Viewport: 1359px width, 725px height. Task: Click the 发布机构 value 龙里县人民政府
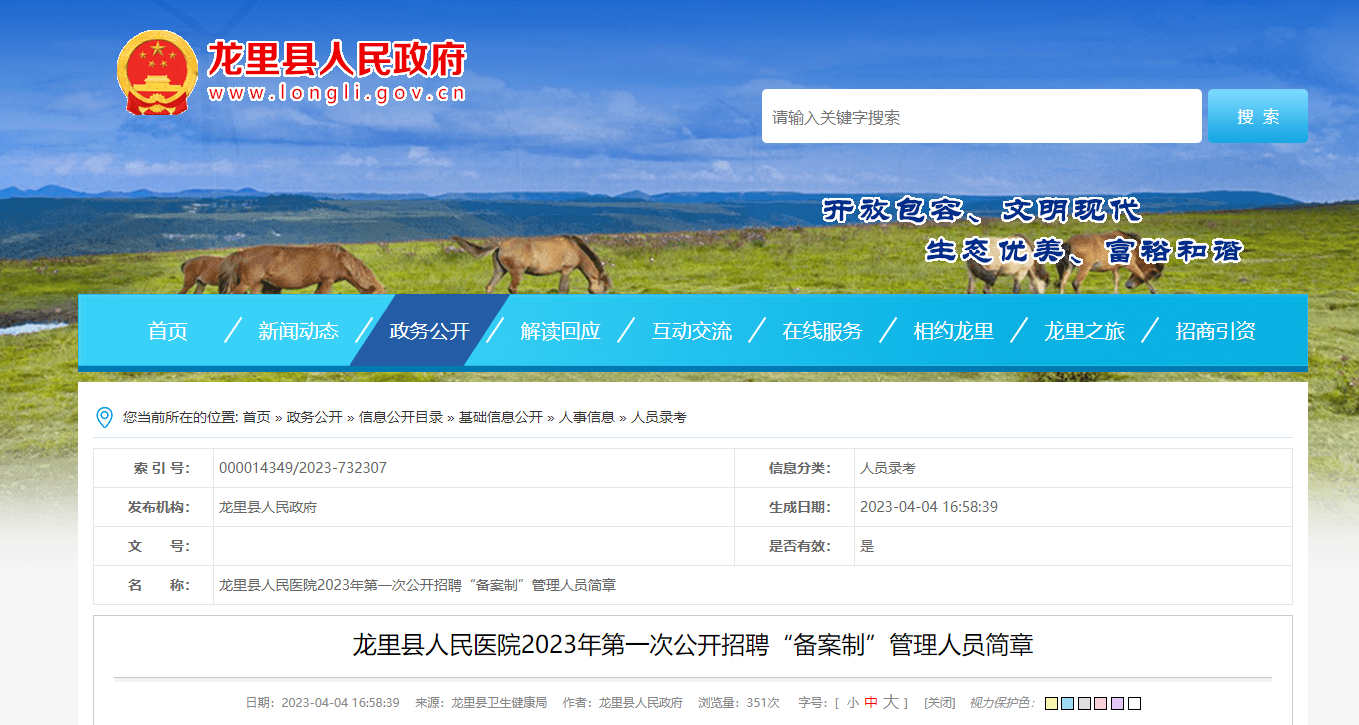pos(268,507)
